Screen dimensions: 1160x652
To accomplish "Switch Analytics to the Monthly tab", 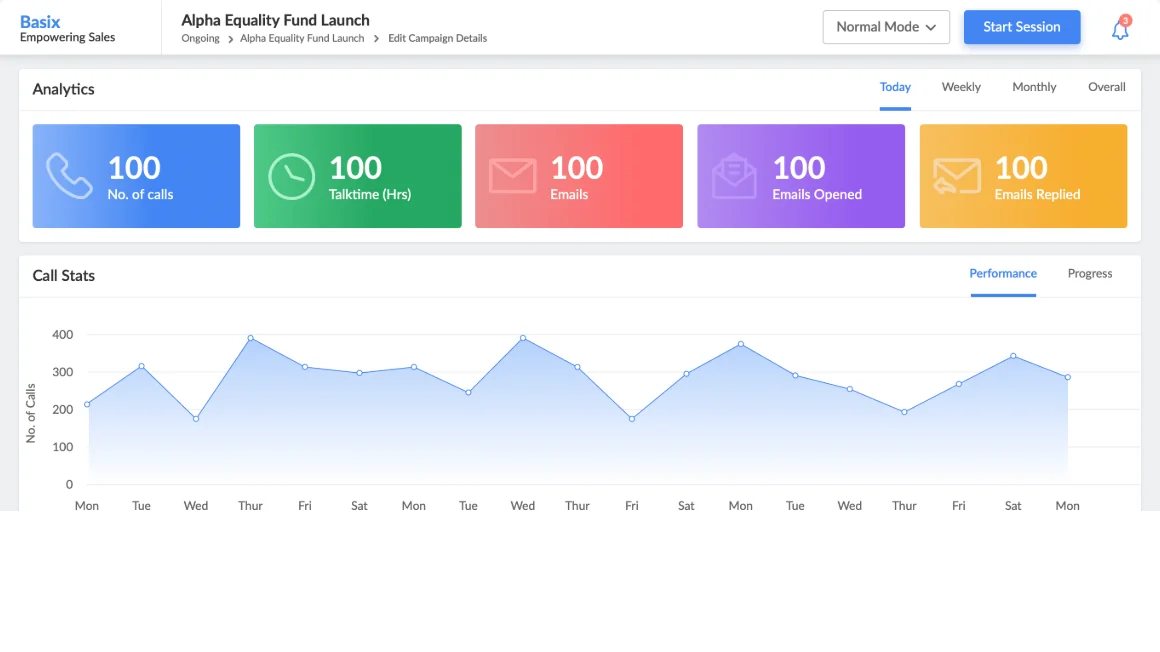I will (1034, 87).
